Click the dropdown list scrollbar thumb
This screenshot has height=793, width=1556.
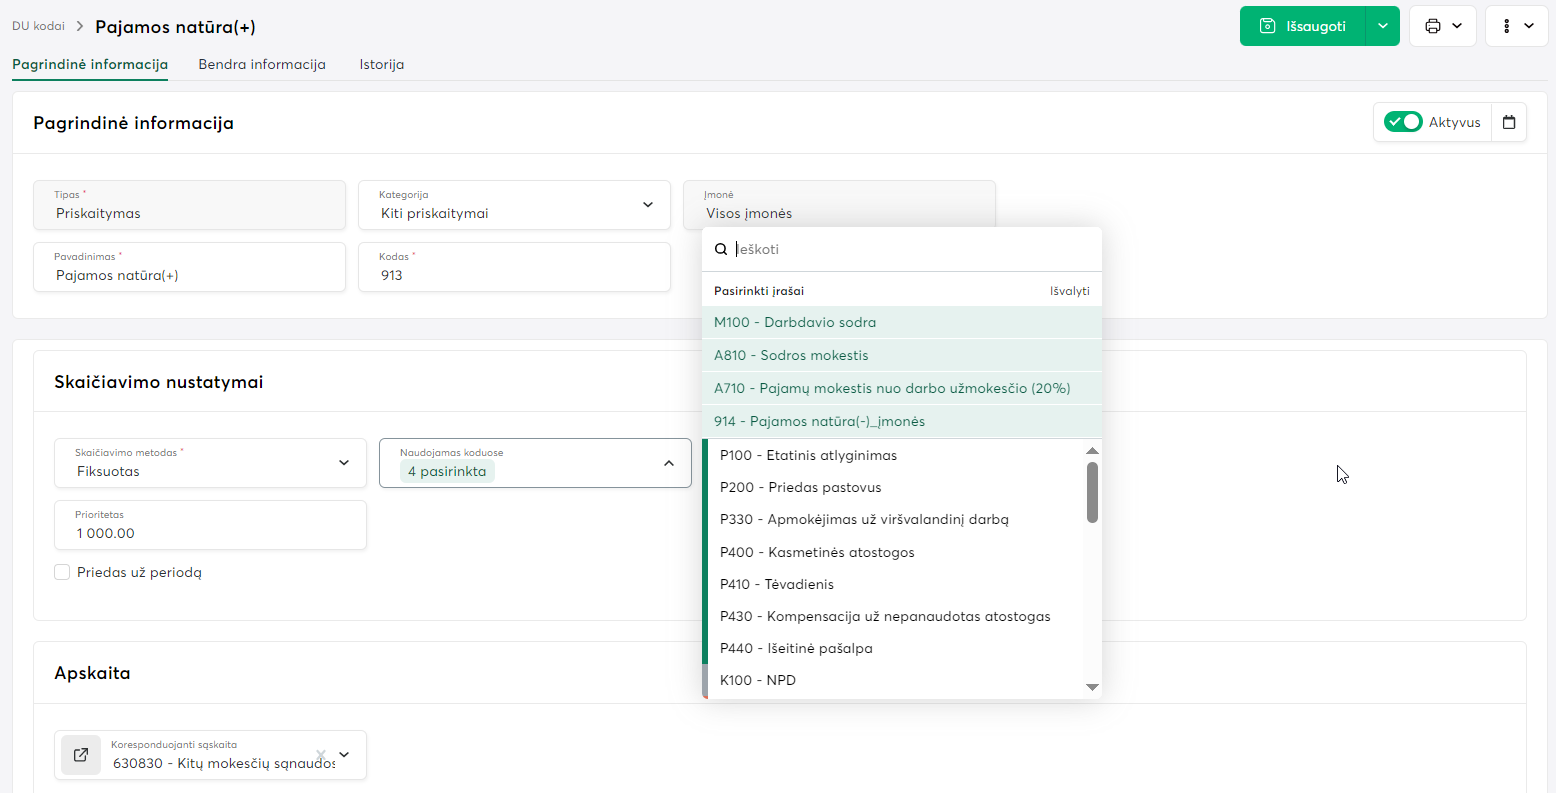(1092, 492)
